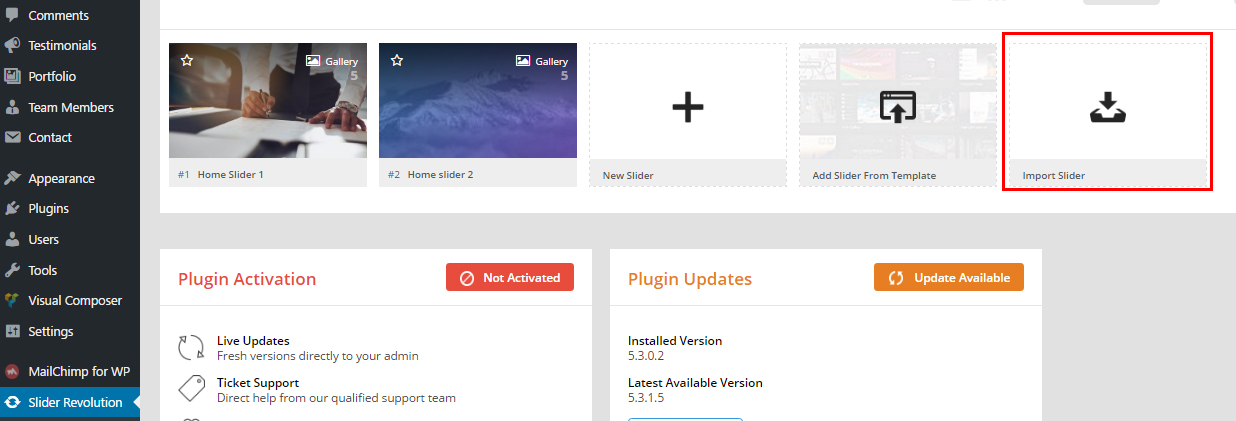Image resolution: width=1236 pixels, height=421 pixels.
Task: Open Visual Composer menu
Action: coord(75,301)
